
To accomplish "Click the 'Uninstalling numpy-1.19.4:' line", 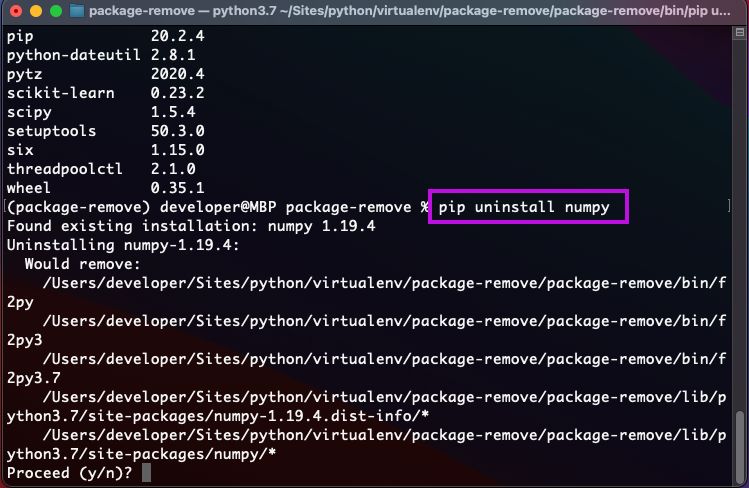I will click(123, 245).
